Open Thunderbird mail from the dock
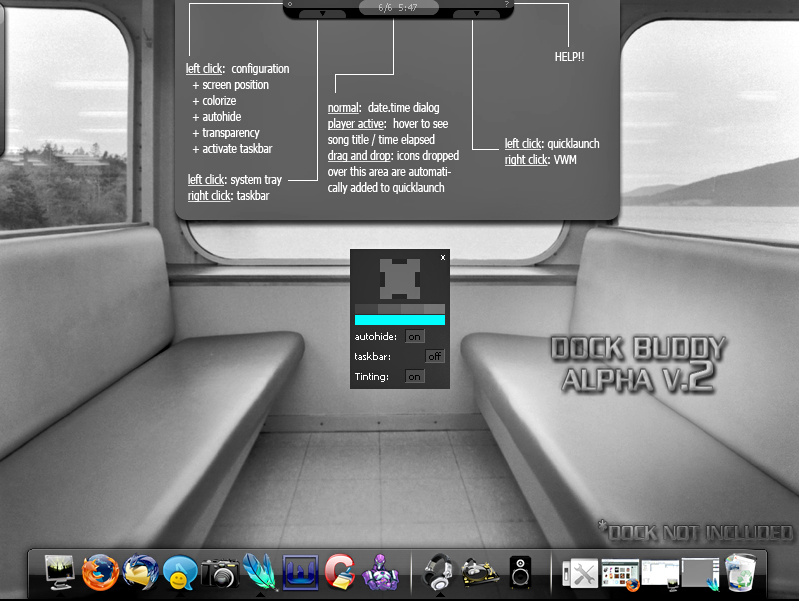The height and width of the screenshot is (601, 799). [140, 572]
